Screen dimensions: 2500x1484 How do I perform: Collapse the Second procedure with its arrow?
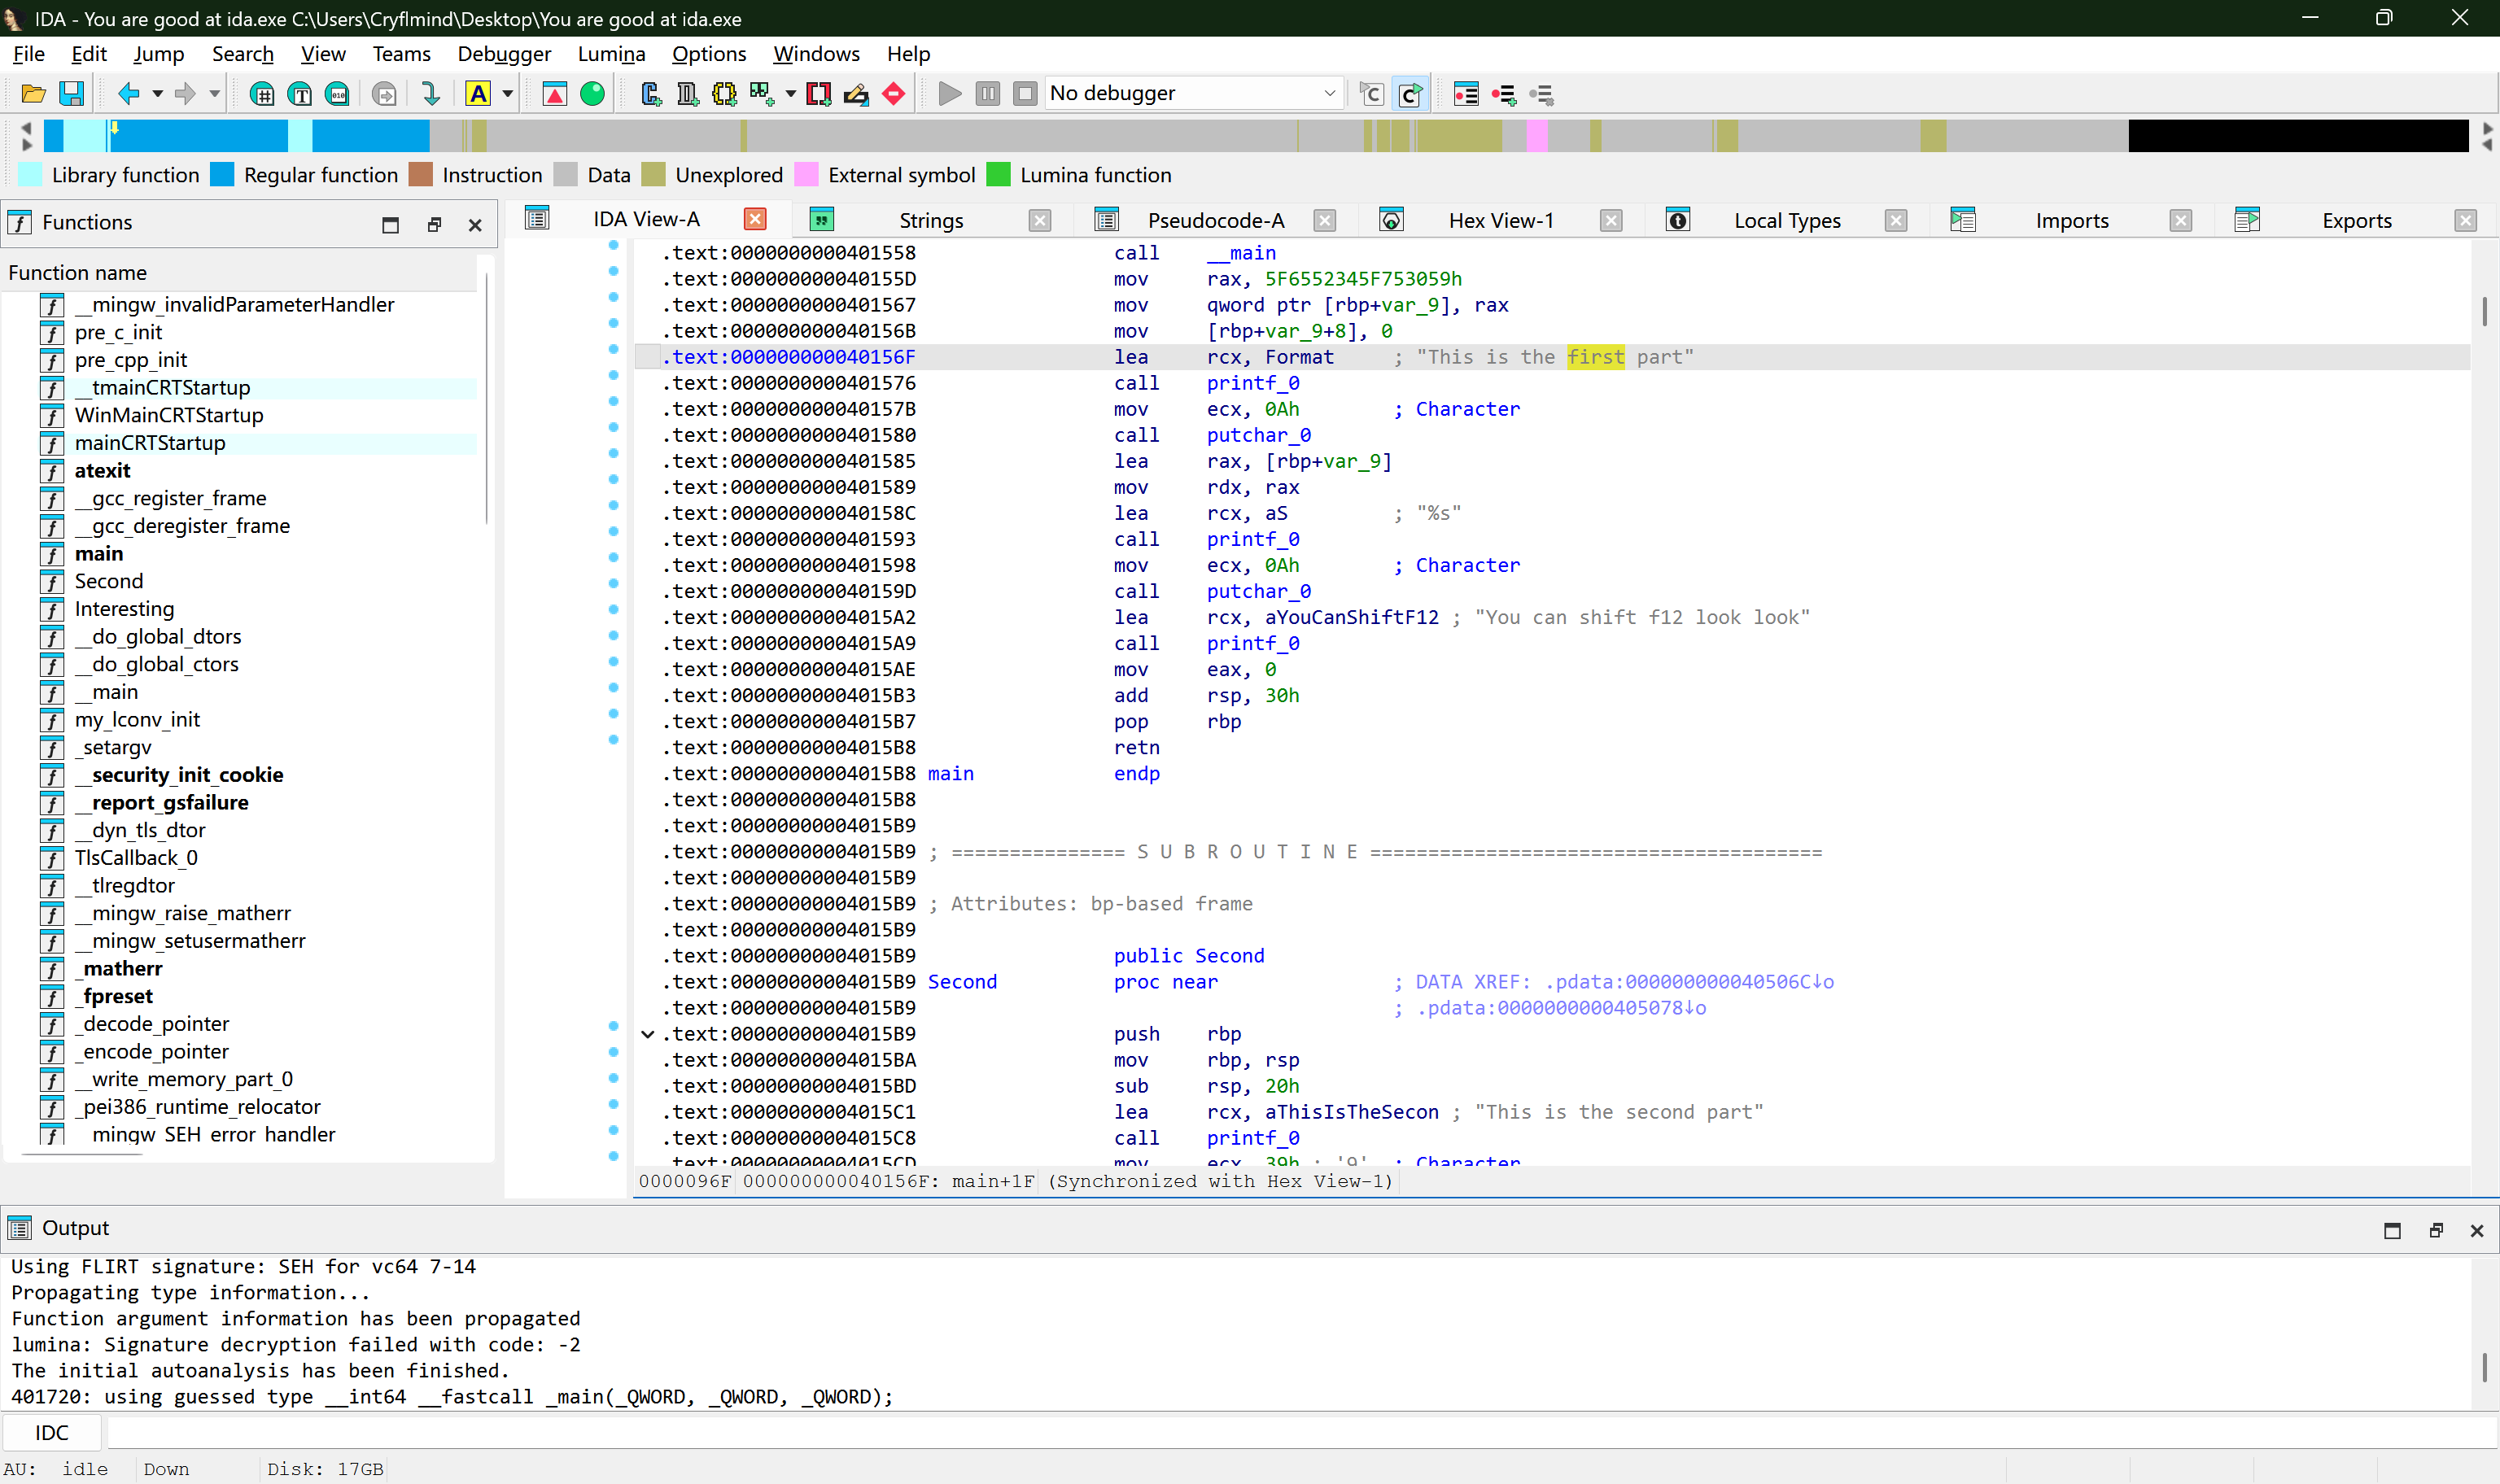point(647,1034)
